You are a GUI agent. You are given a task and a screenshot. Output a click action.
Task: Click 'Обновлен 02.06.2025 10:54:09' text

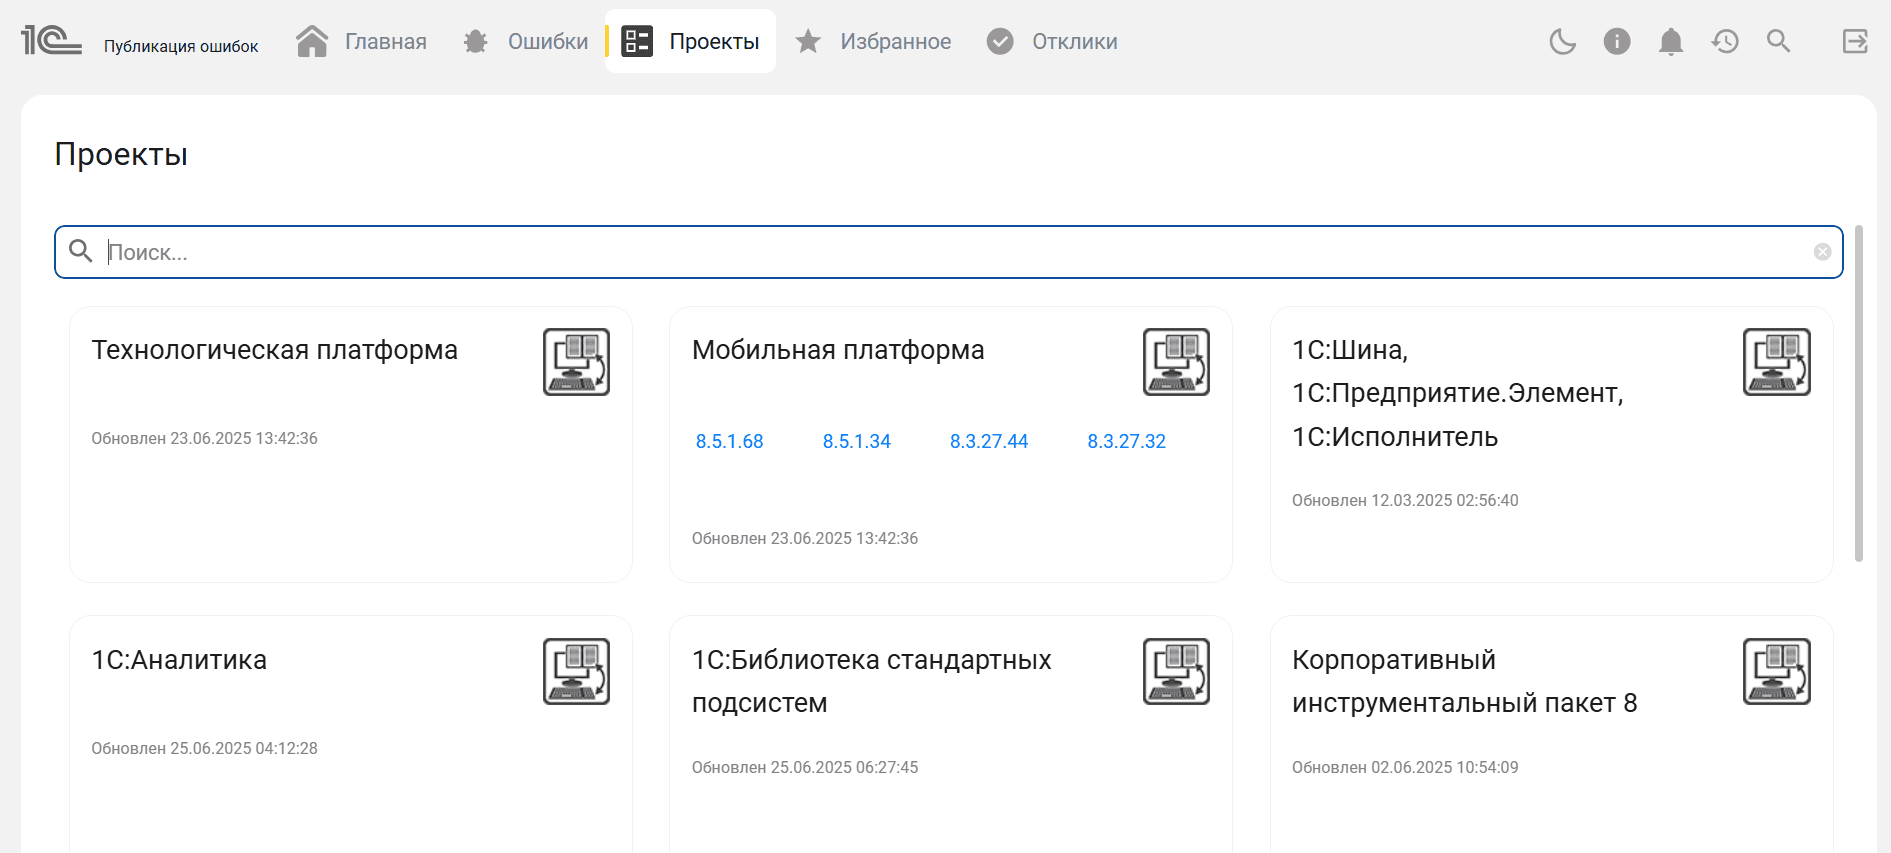[x=1405, y=767]
